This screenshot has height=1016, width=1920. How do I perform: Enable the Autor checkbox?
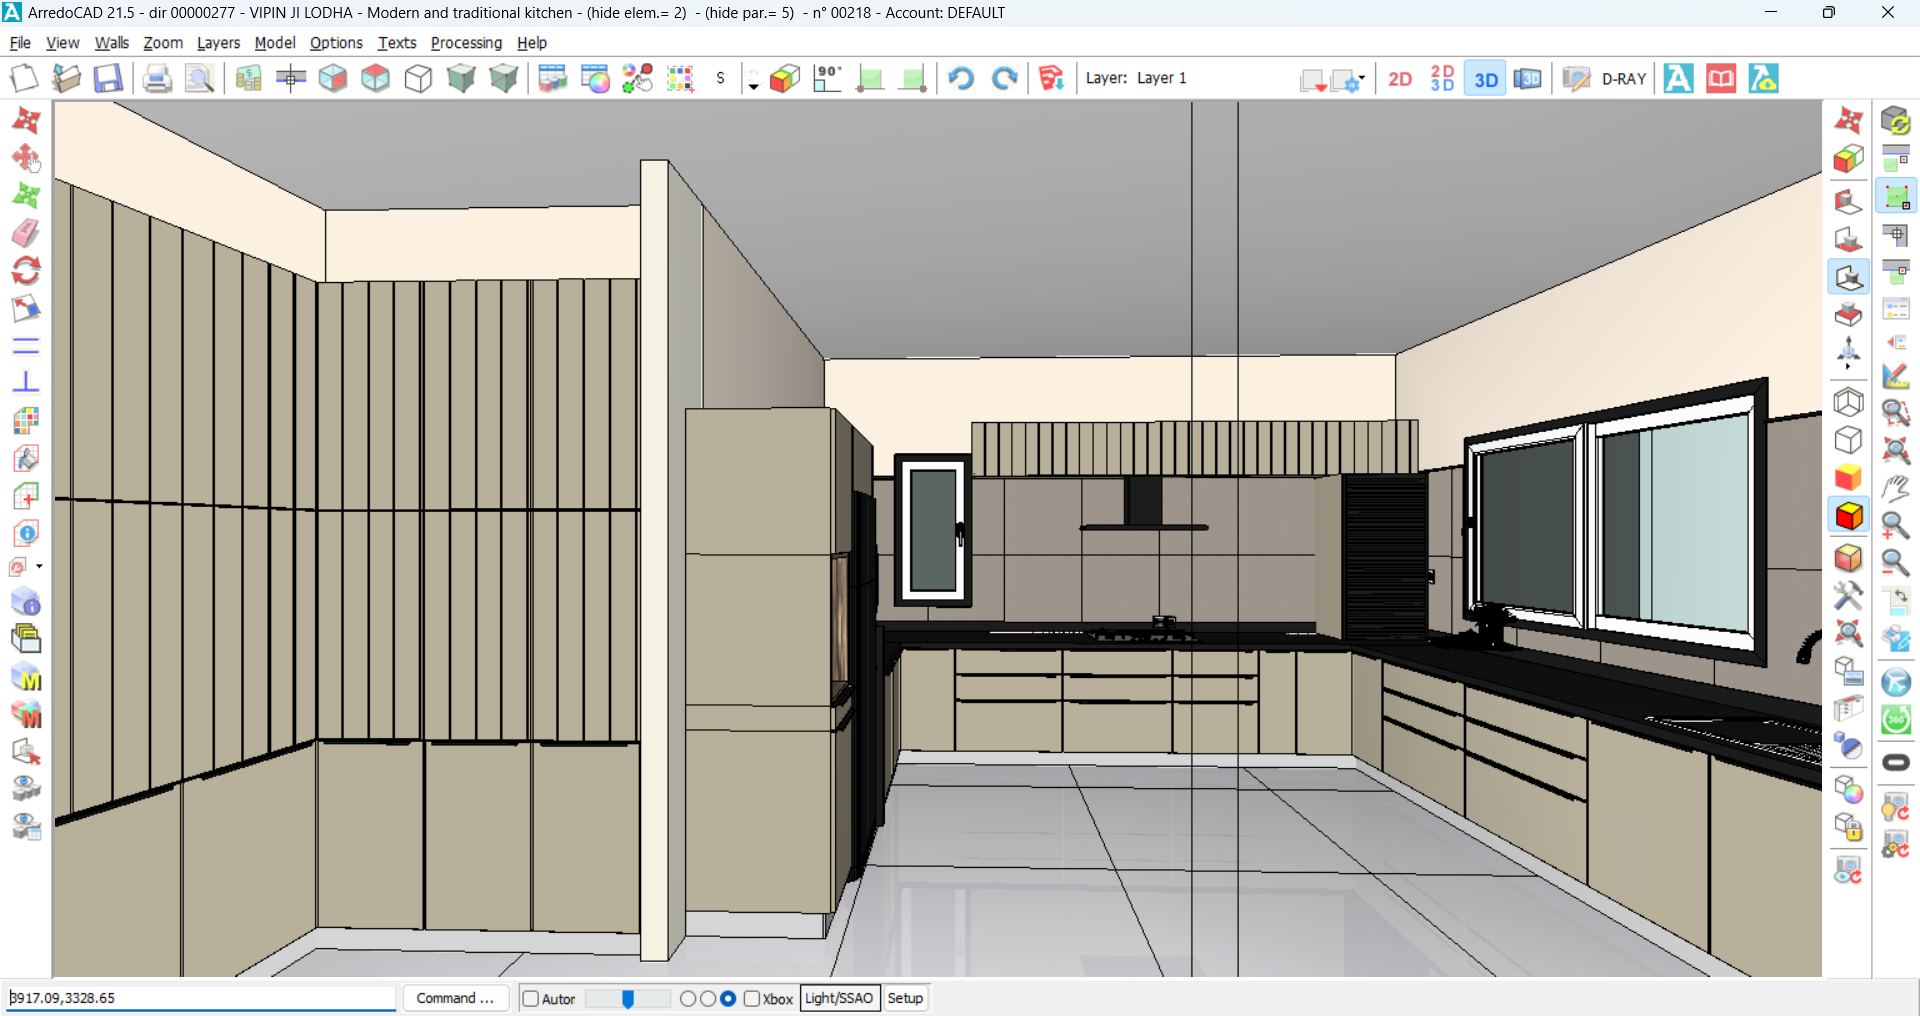point(531,998)
